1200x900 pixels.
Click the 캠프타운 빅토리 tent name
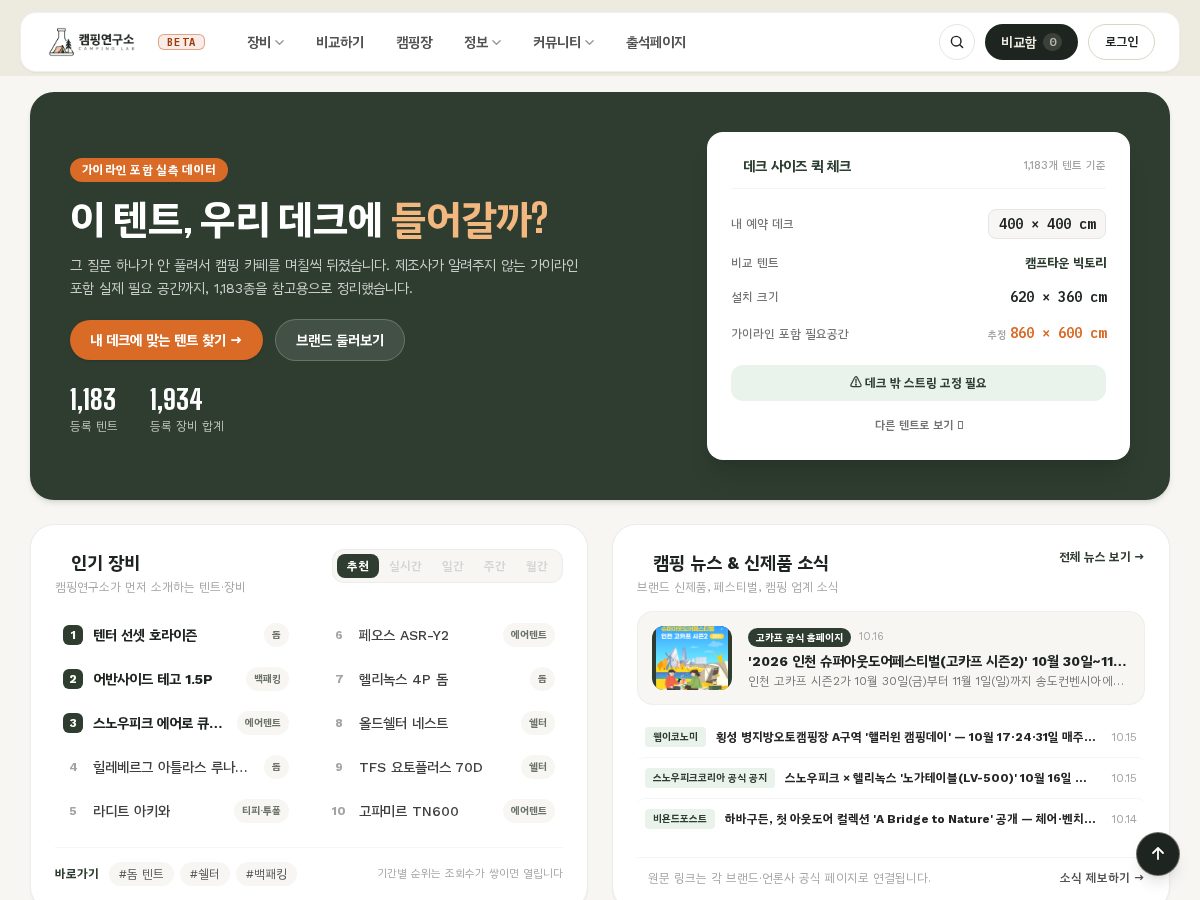[1066, 263]
